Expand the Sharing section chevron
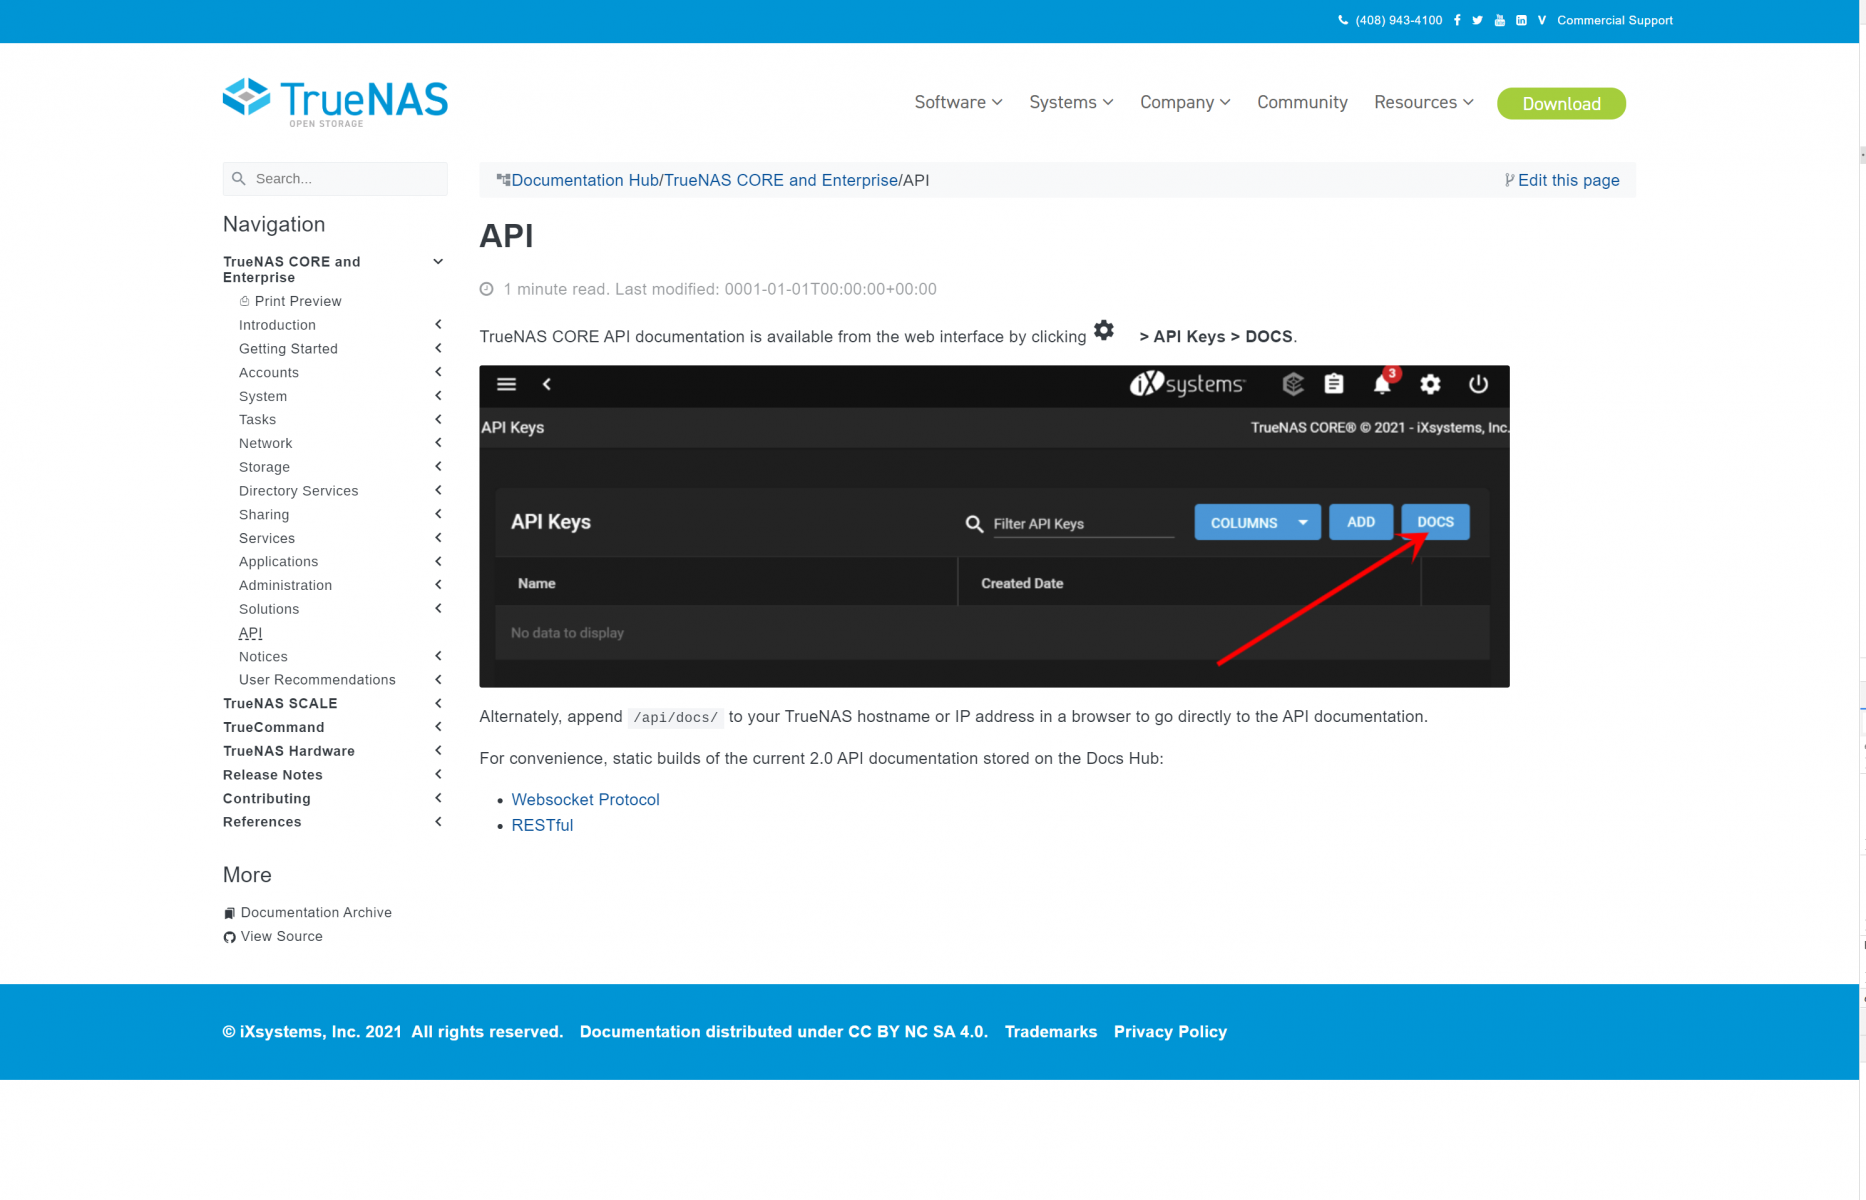 point(438,514)
